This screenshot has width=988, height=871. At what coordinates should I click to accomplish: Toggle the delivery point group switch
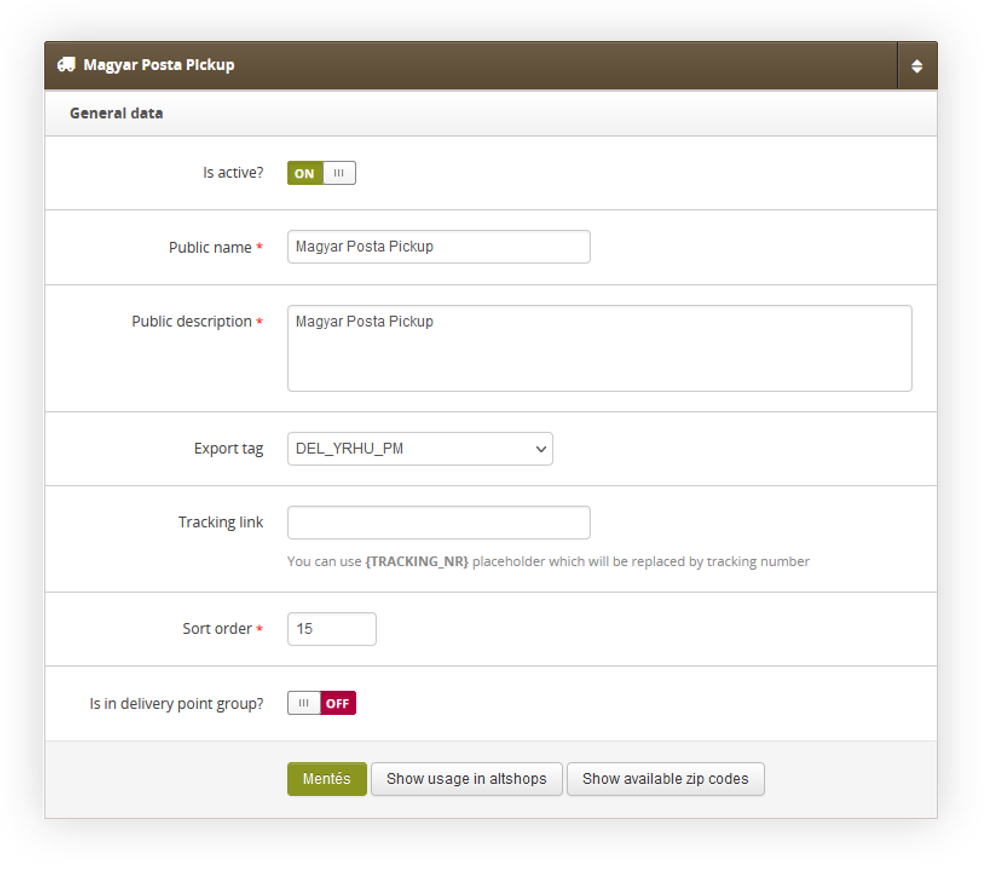[x=321, y=703]
